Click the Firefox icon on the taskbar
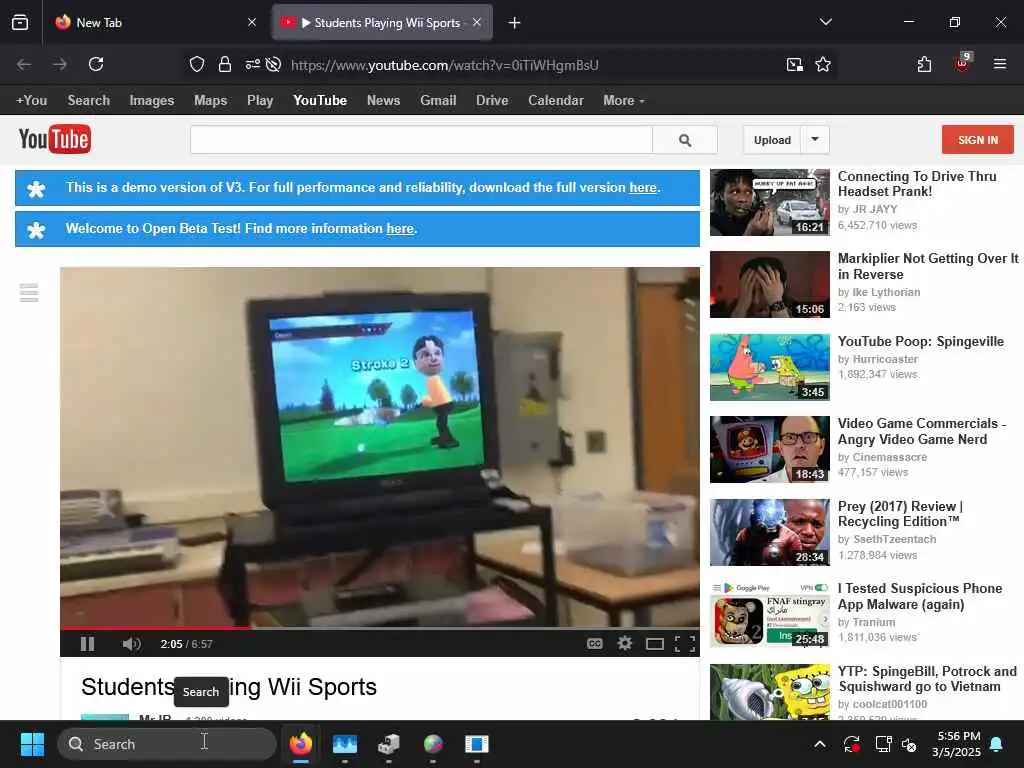This screenshot has height=768, width=1024. [x=300, y=744]
